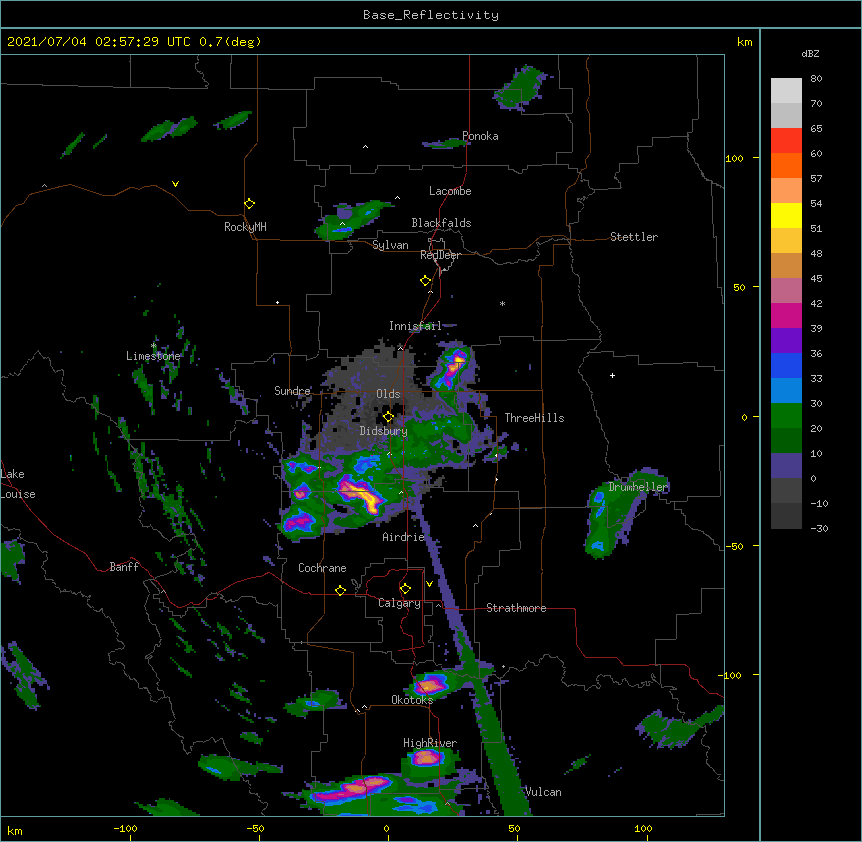
Task: Click the HighRiver town label
Action: pyautogui.click(x=429, y=743)
